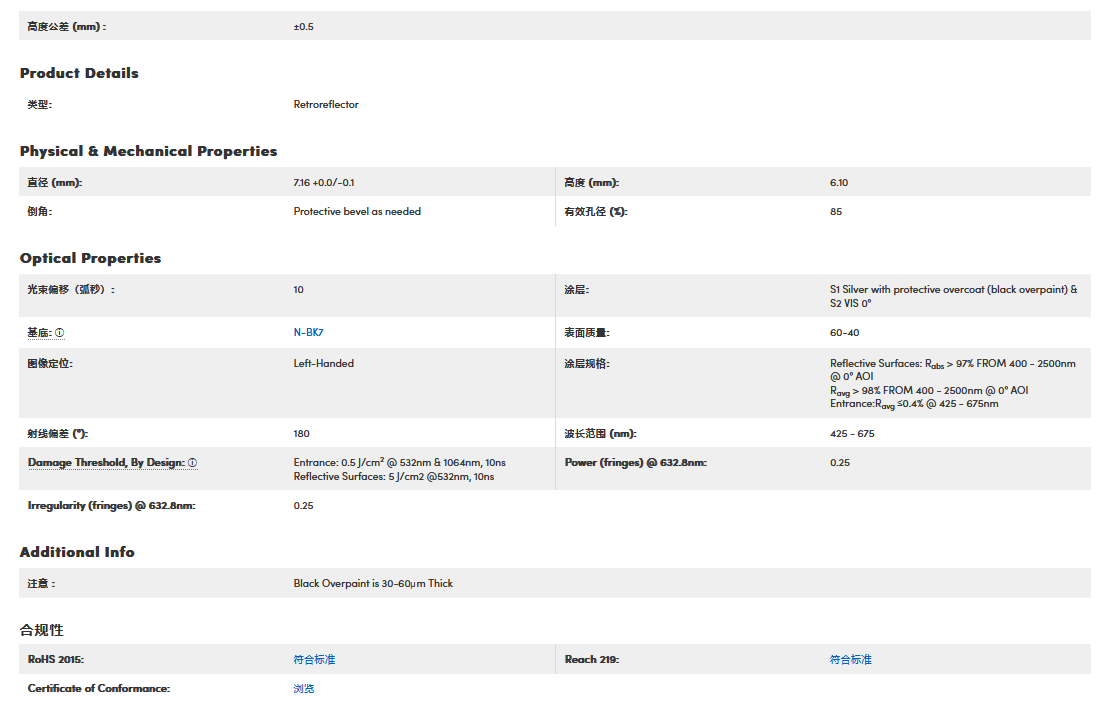
Task: Click the Left-Handed image orientation value
Action: click(323, 364)
